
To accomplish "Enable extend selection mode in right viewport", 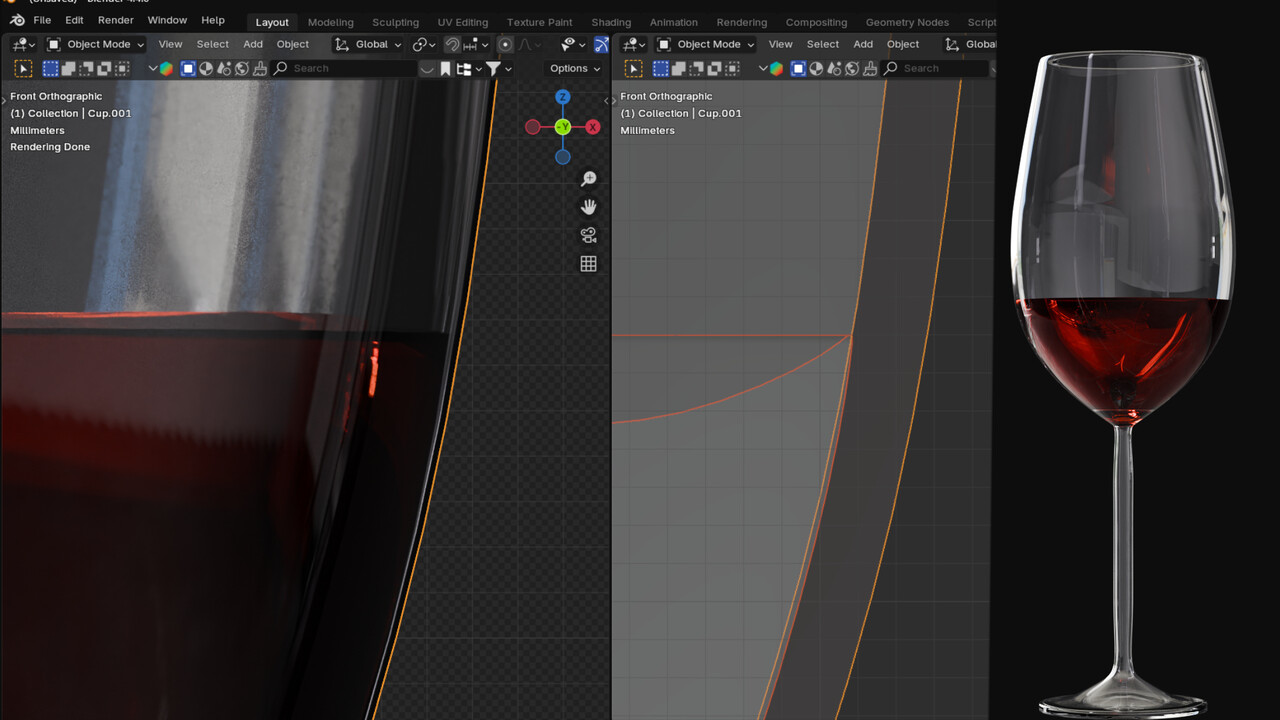I will pyautogui.click(x=679, y=68).
